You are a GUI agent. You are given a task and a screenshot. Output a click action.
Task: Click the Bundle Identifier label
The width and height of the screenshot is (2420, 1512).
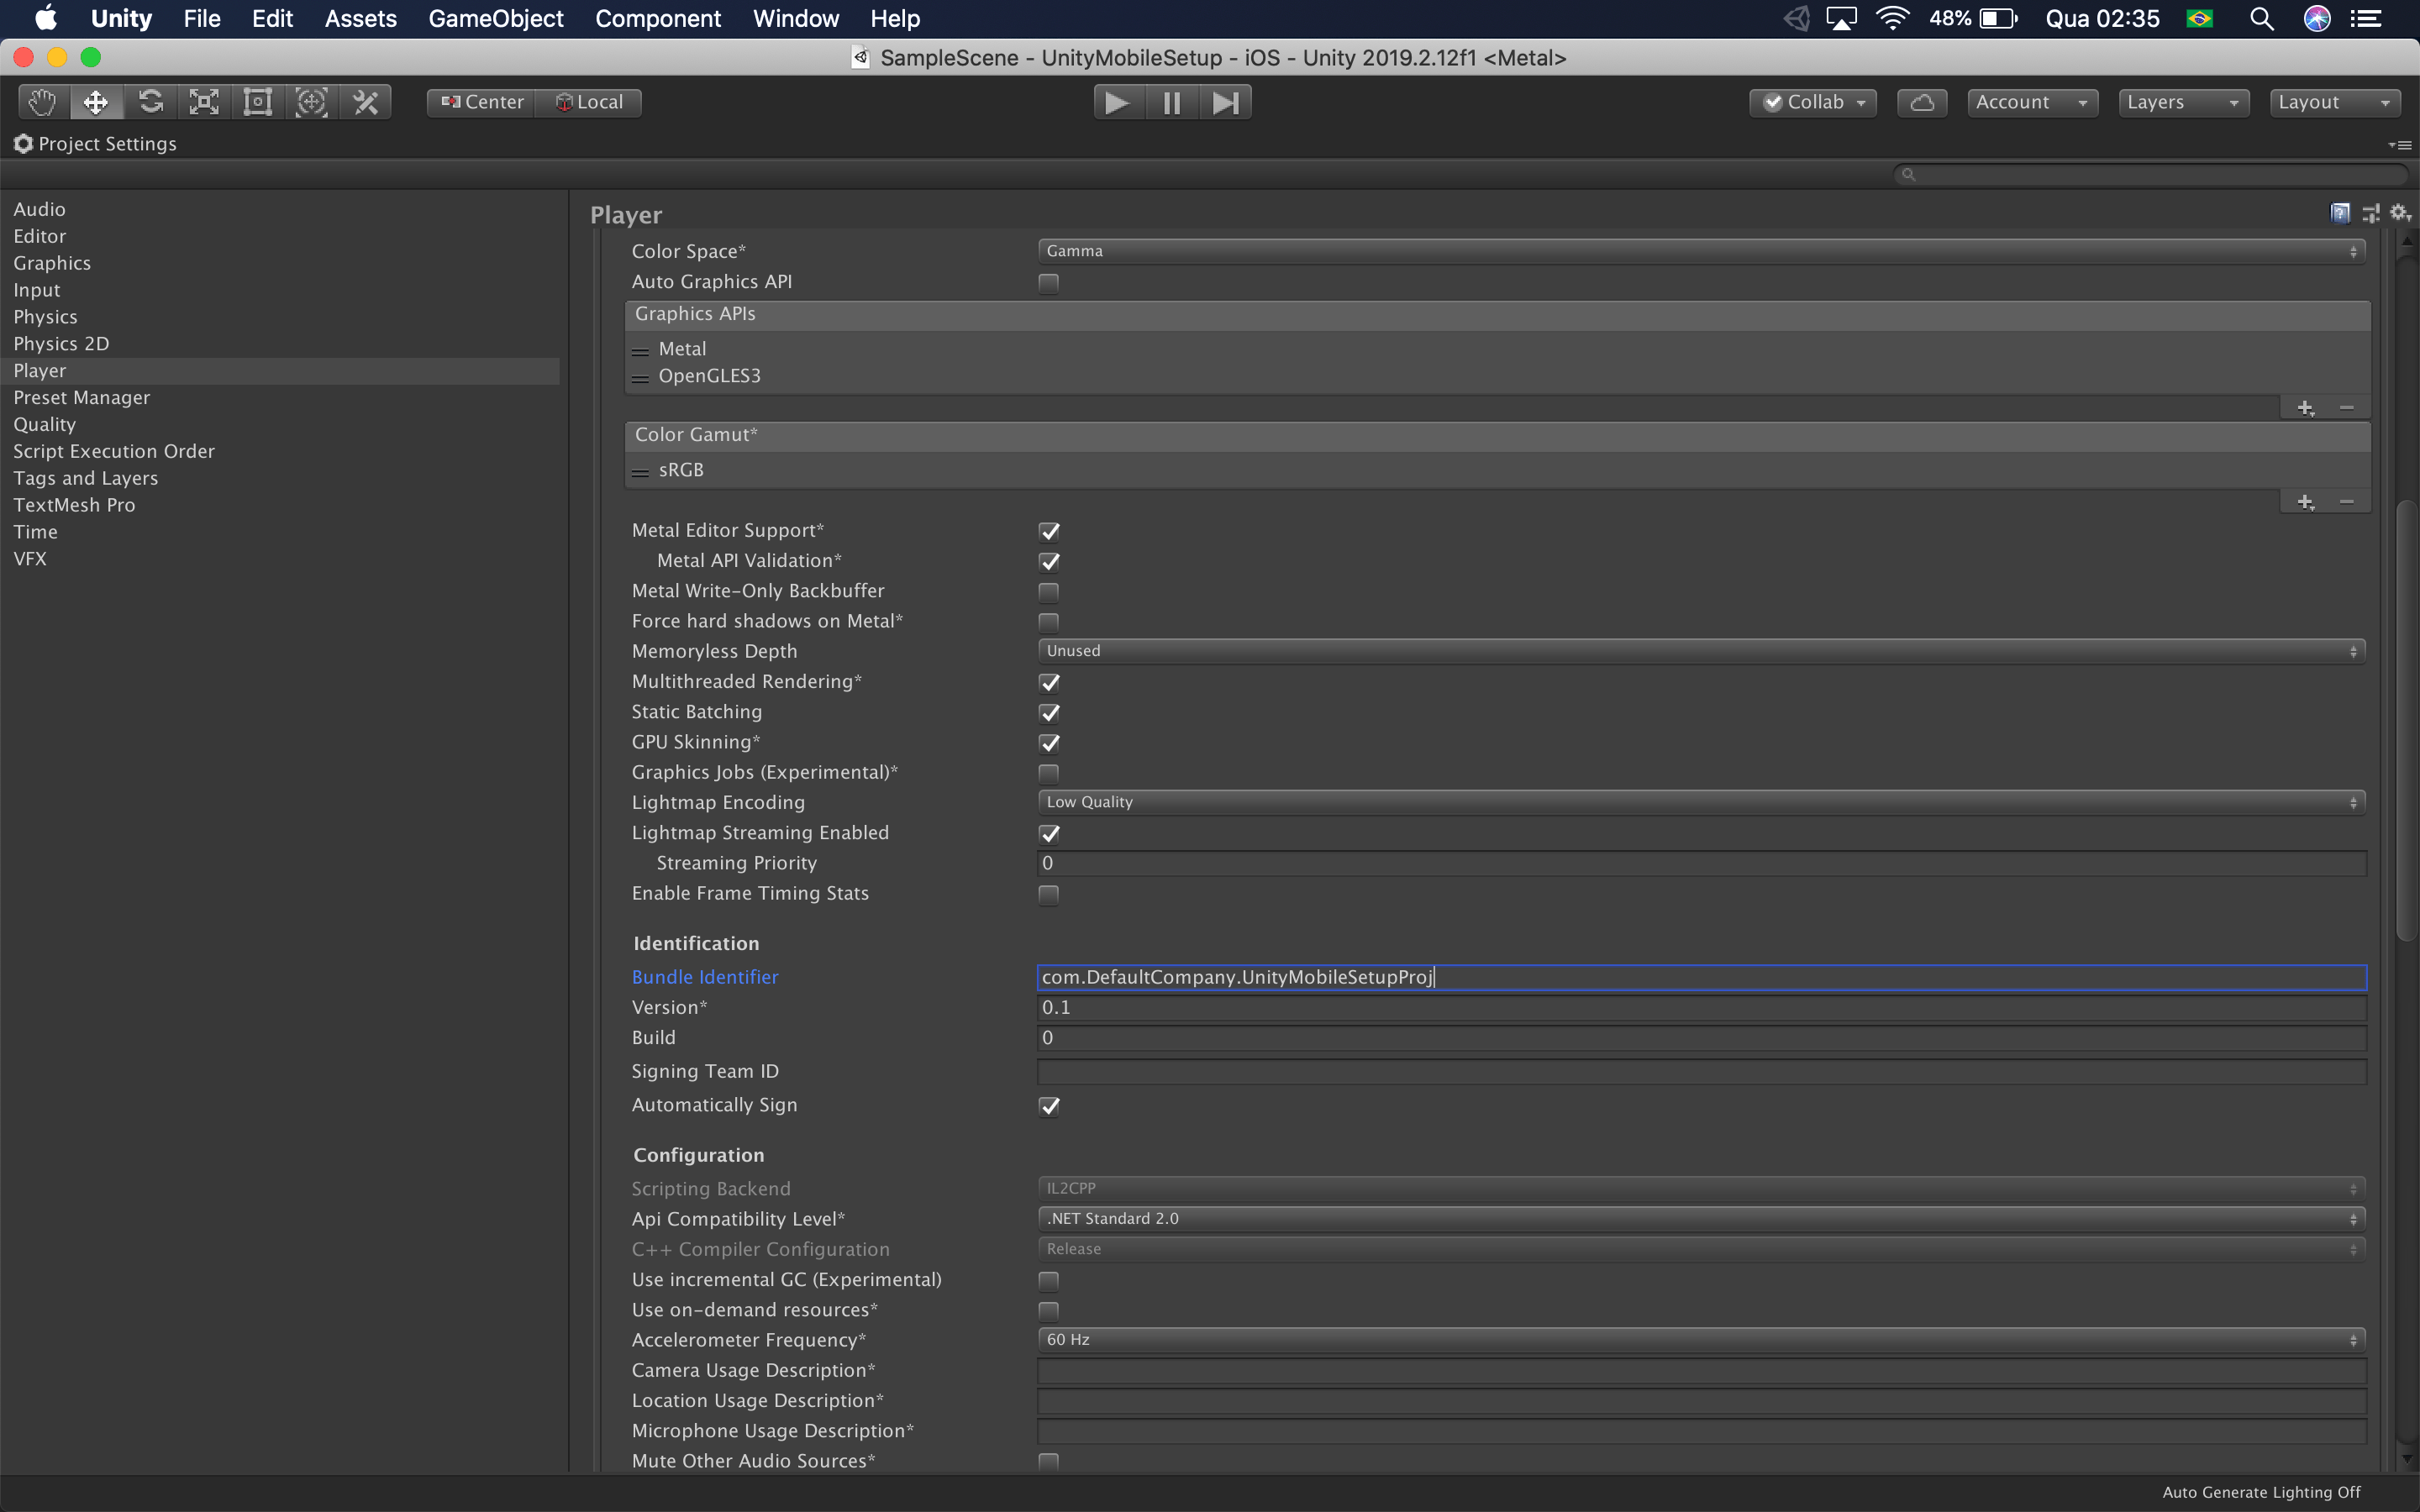(705, 977)
